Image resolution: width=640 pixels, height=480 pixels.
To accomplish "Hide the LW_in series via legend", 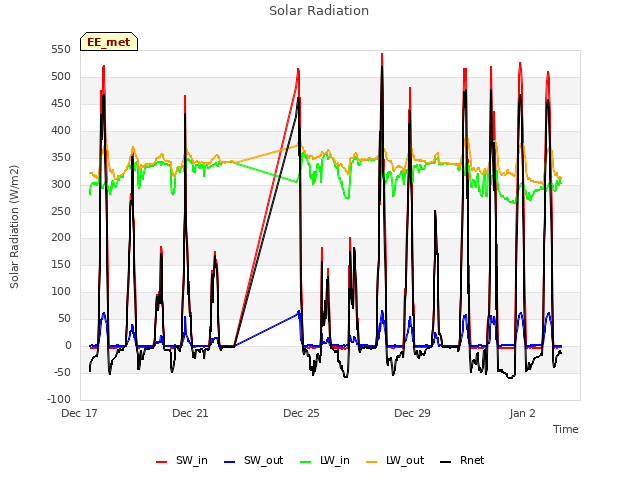I will [x=325, y=460].
